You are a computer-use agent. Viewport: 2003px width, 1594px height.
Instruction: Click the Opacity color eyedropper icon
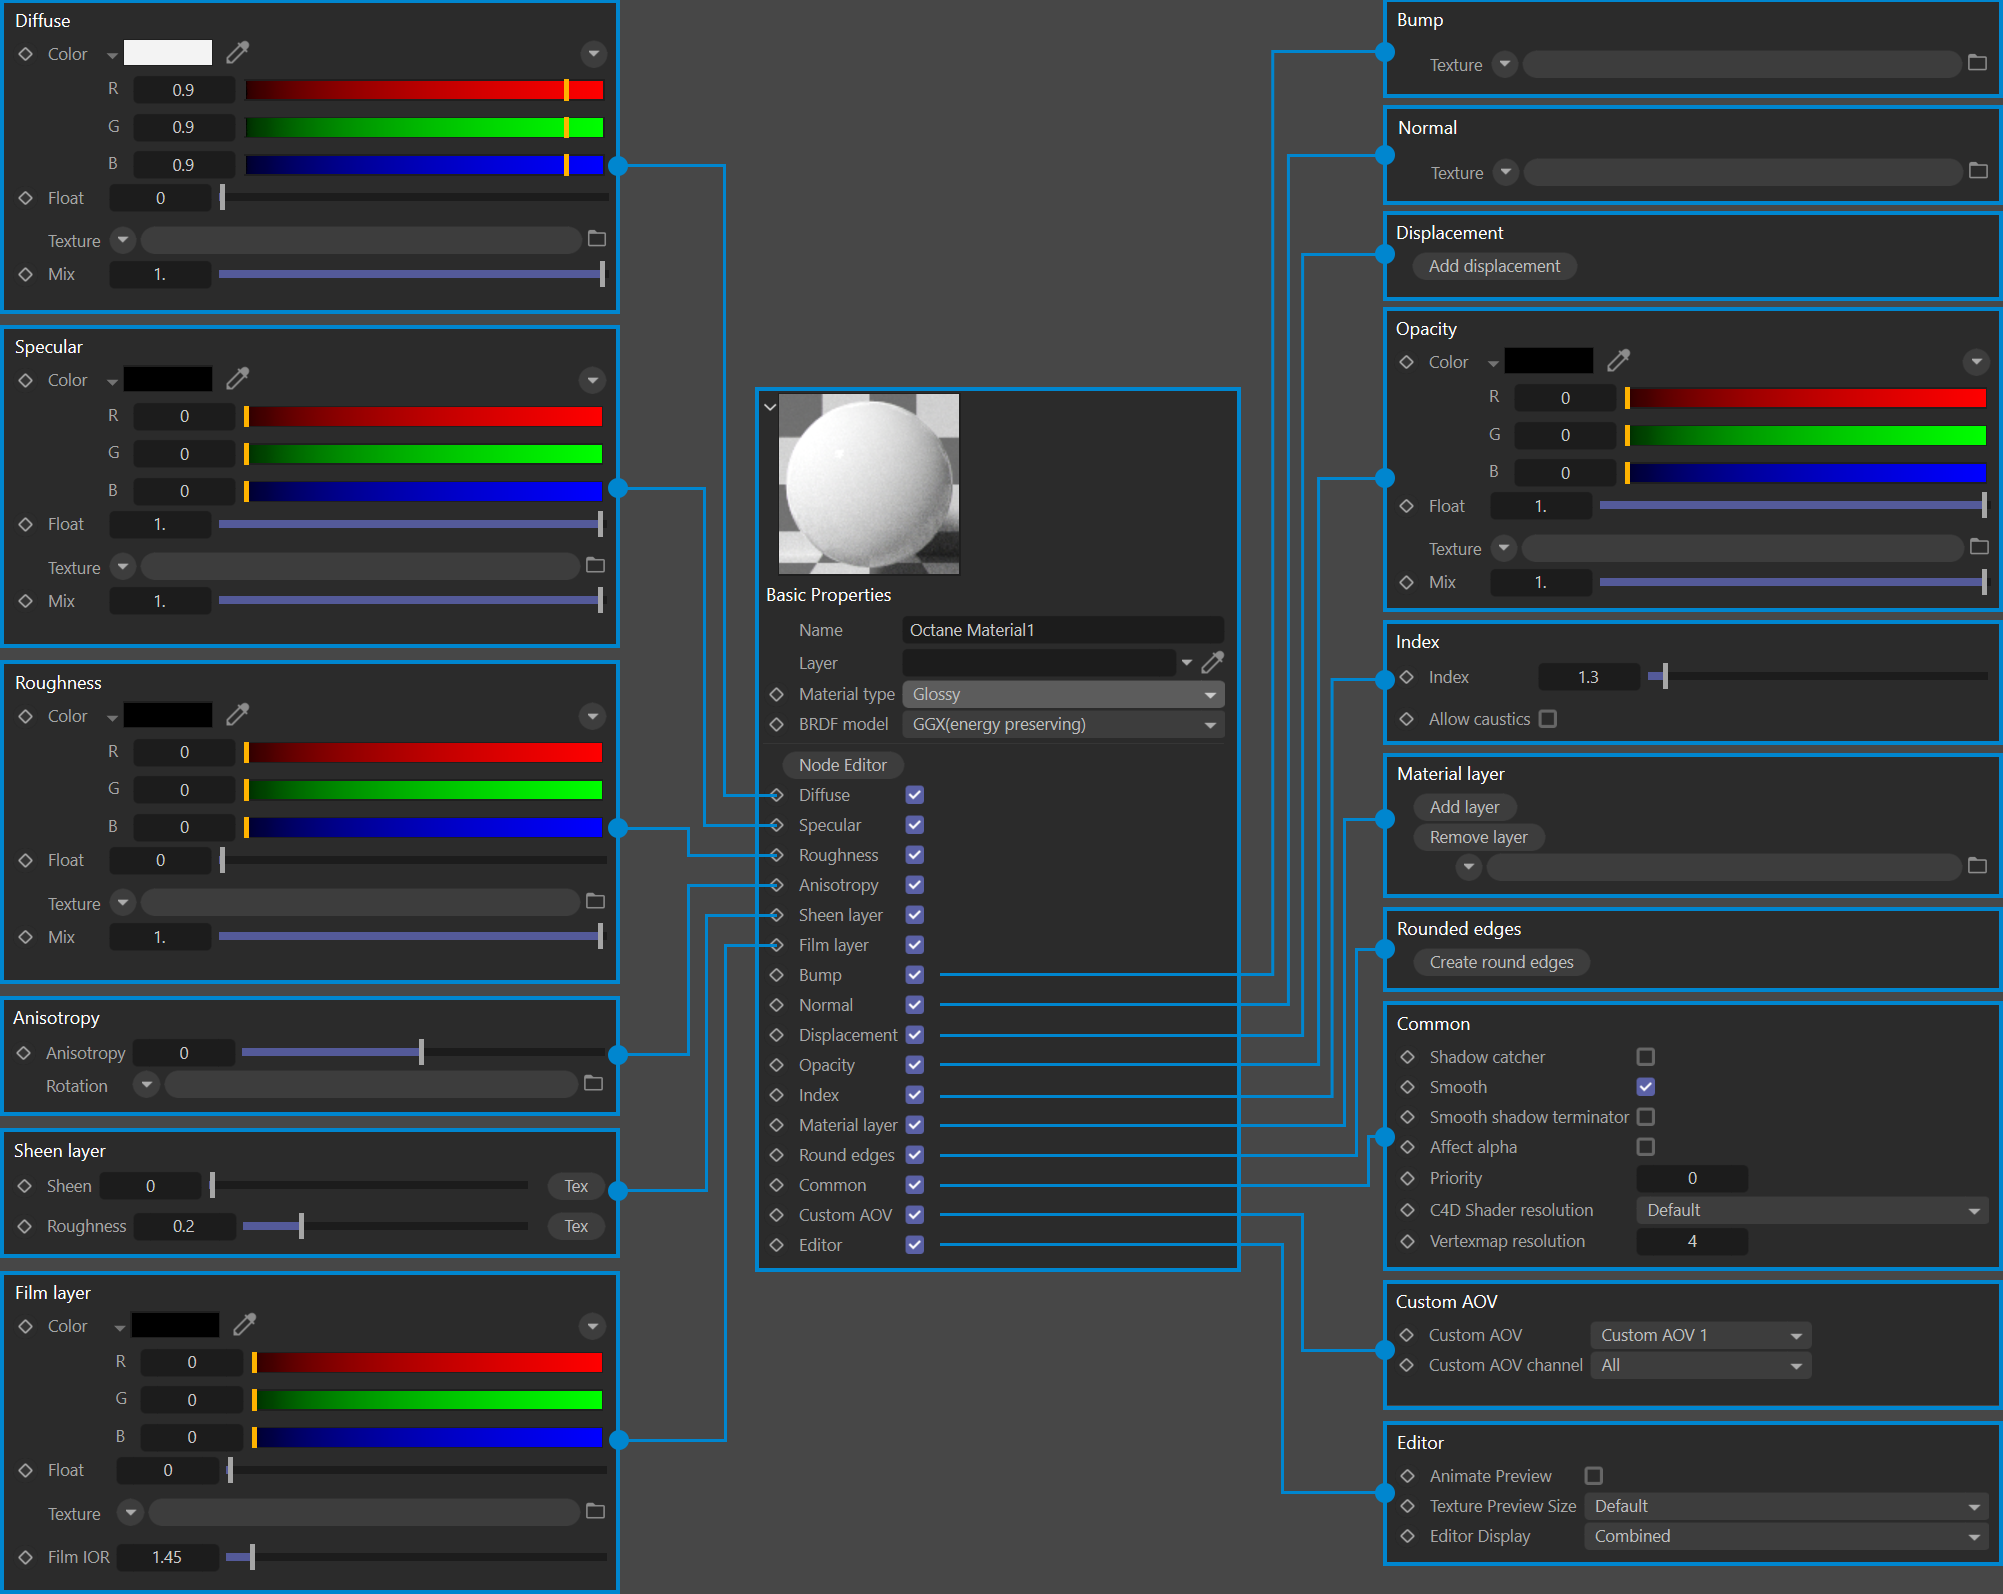click(x=1618, y=360)
